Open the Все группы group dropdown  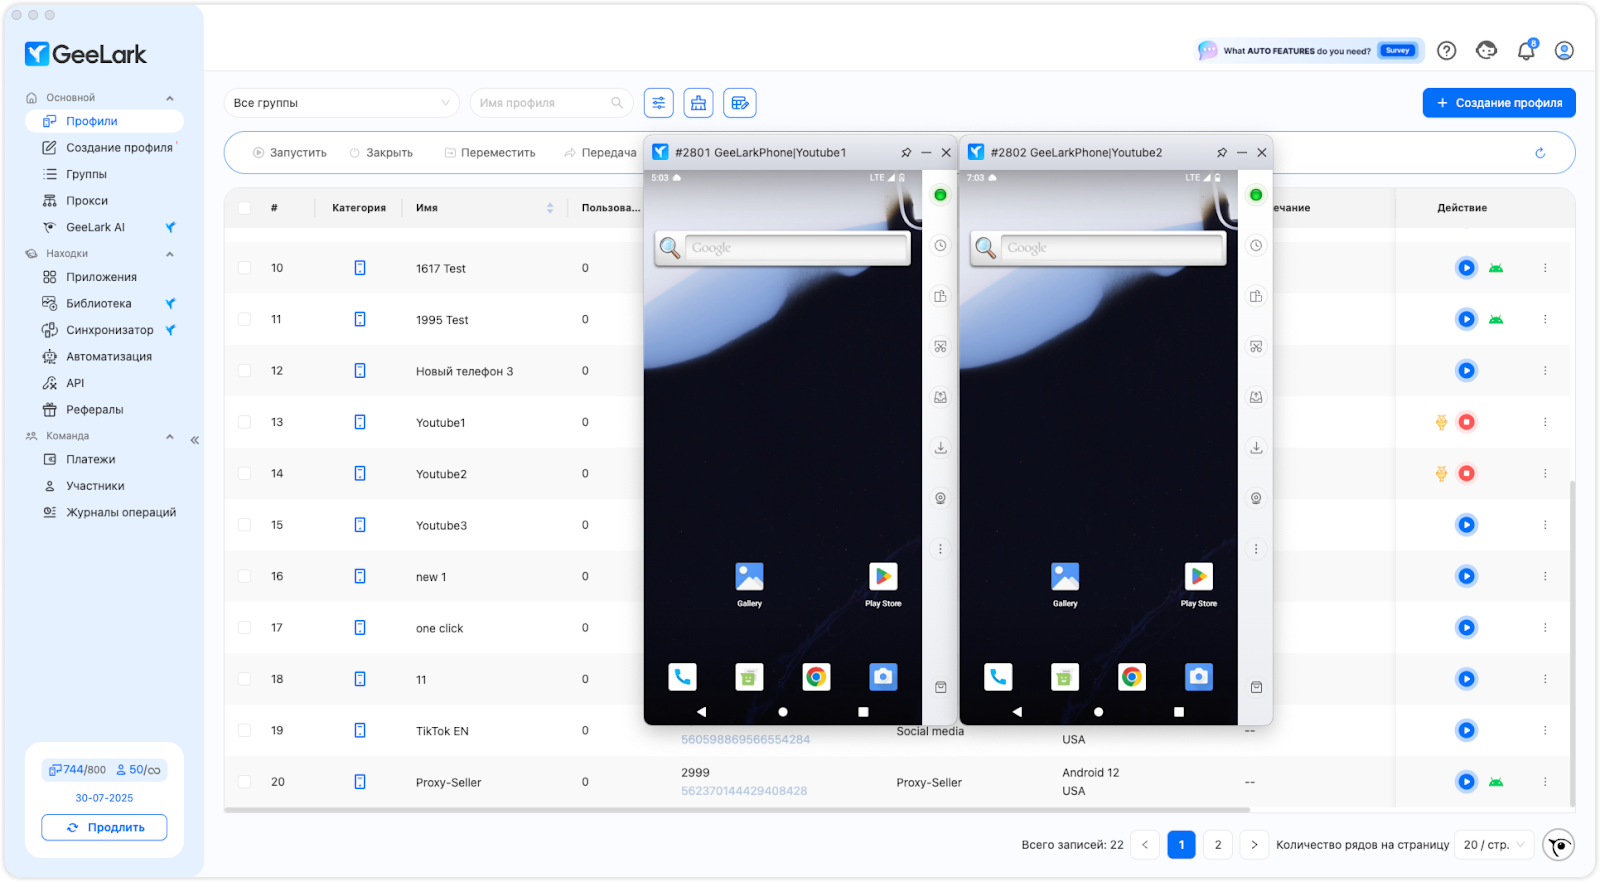pyautogui.click(x=341, y=103)
